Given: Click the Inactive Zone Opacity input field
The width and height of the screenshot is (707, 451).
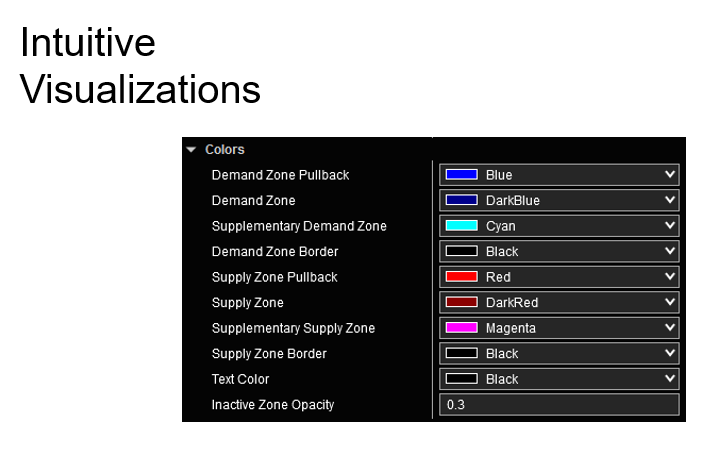Looking at the screenshot, I should [x=559, y=405].
